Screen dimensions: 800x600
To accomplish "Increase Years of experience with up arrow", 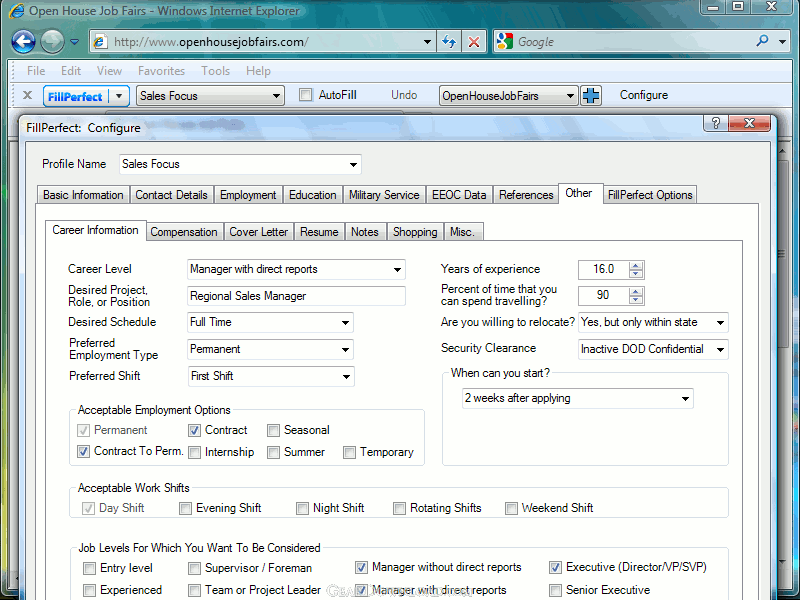I will point(636,265).
